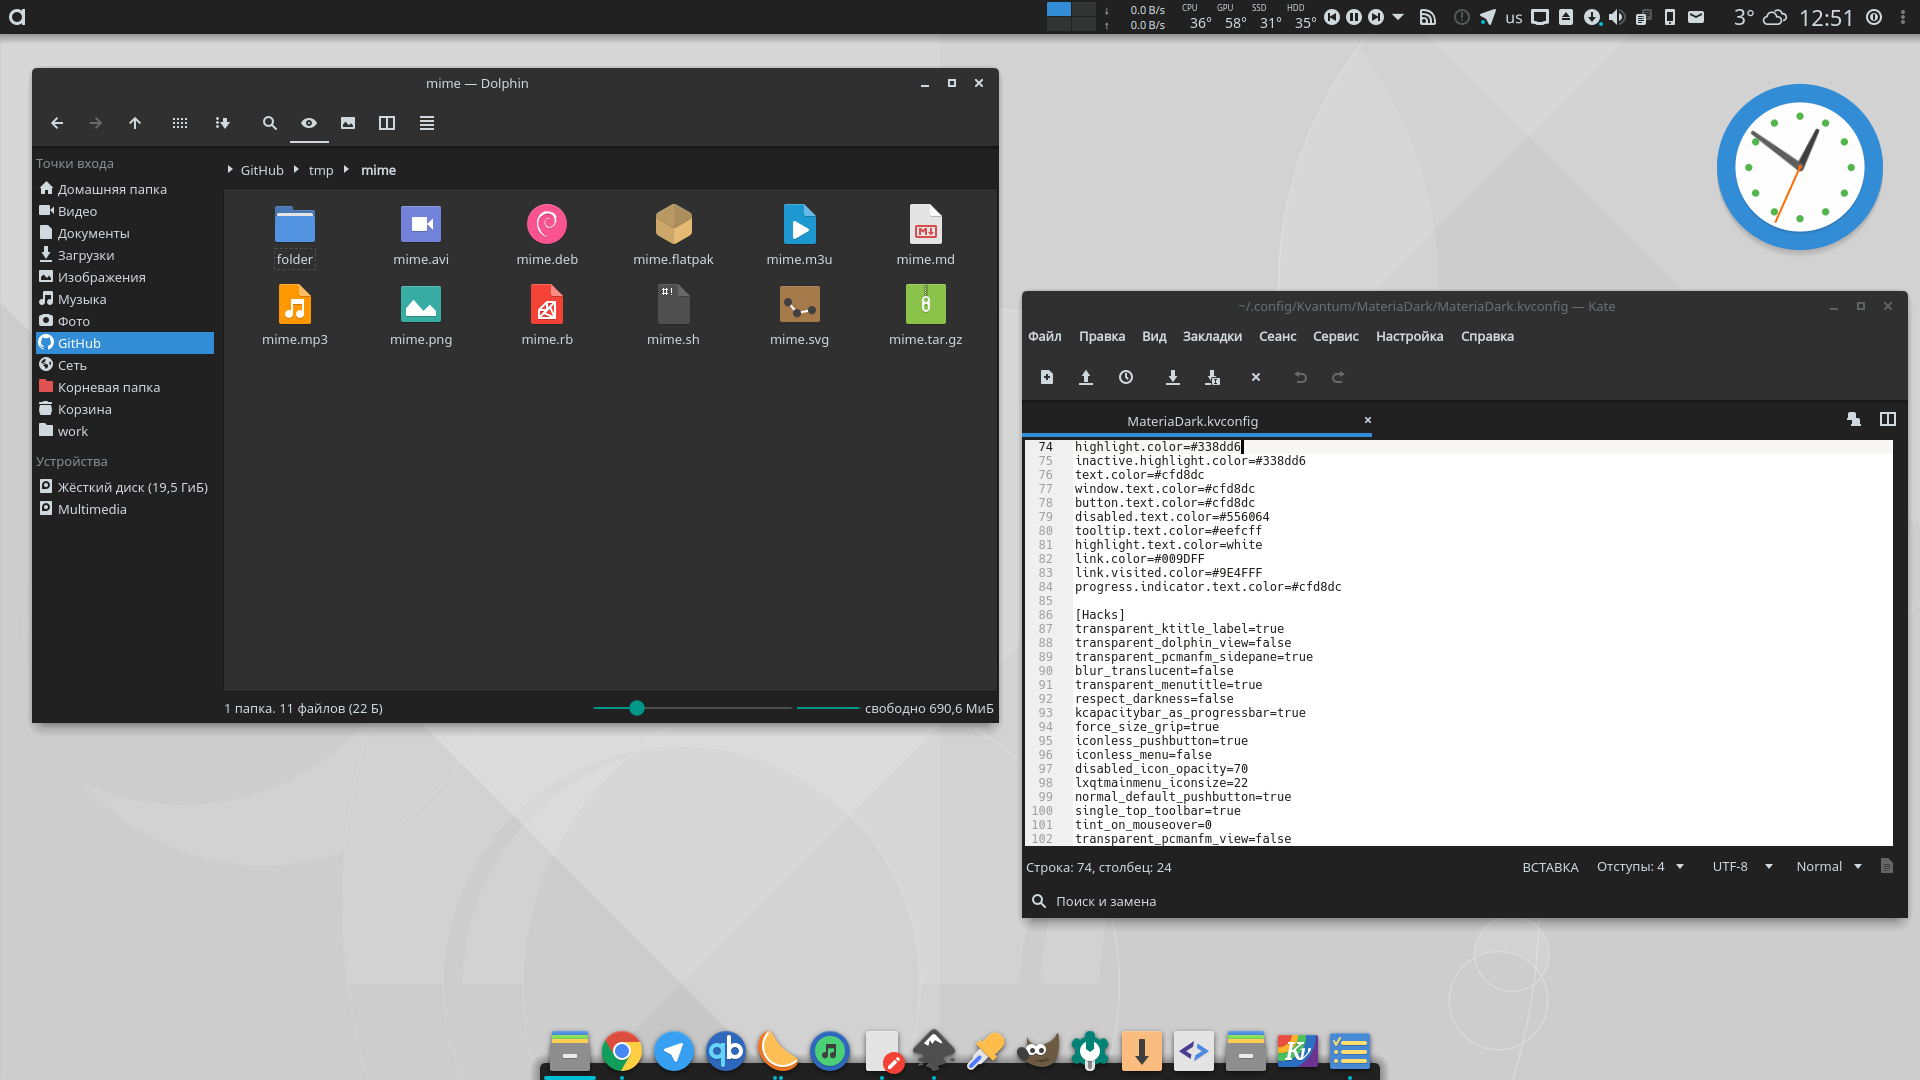Expand the media player arrow in top panel
The image size is (1920, 1080).
(x=1398, y=17)
